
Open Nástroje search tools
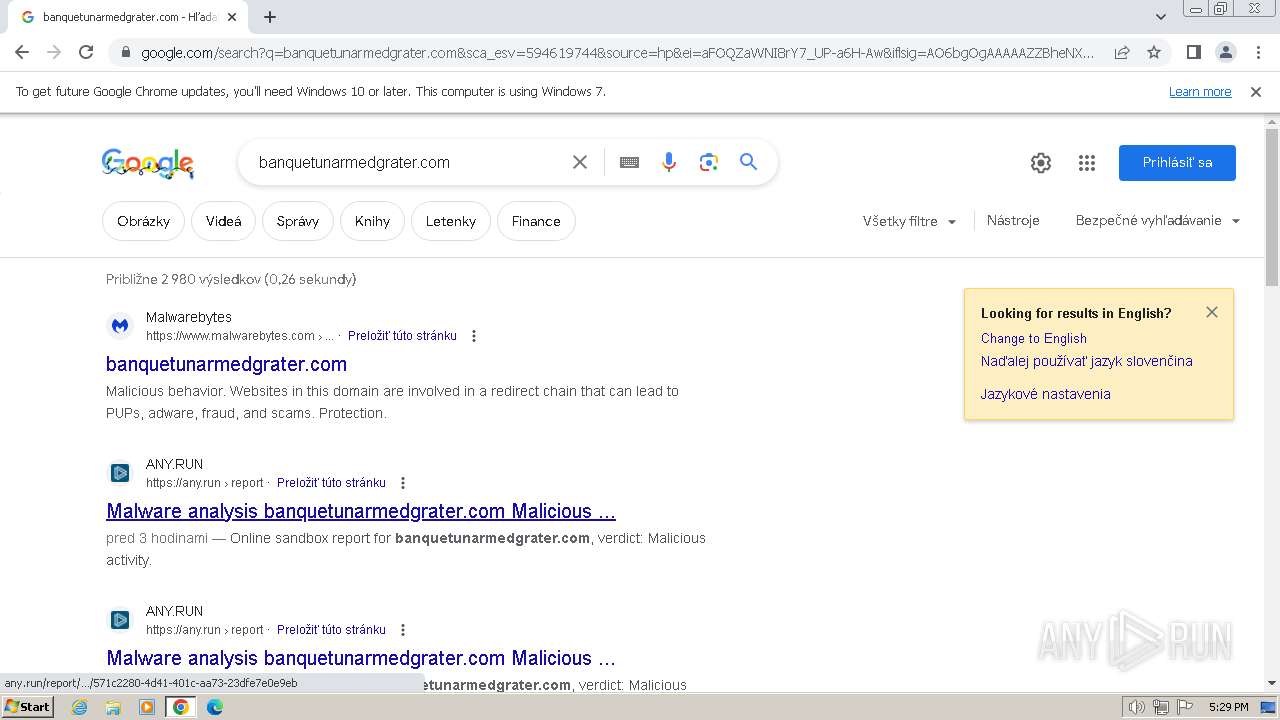click(1013, 221)
